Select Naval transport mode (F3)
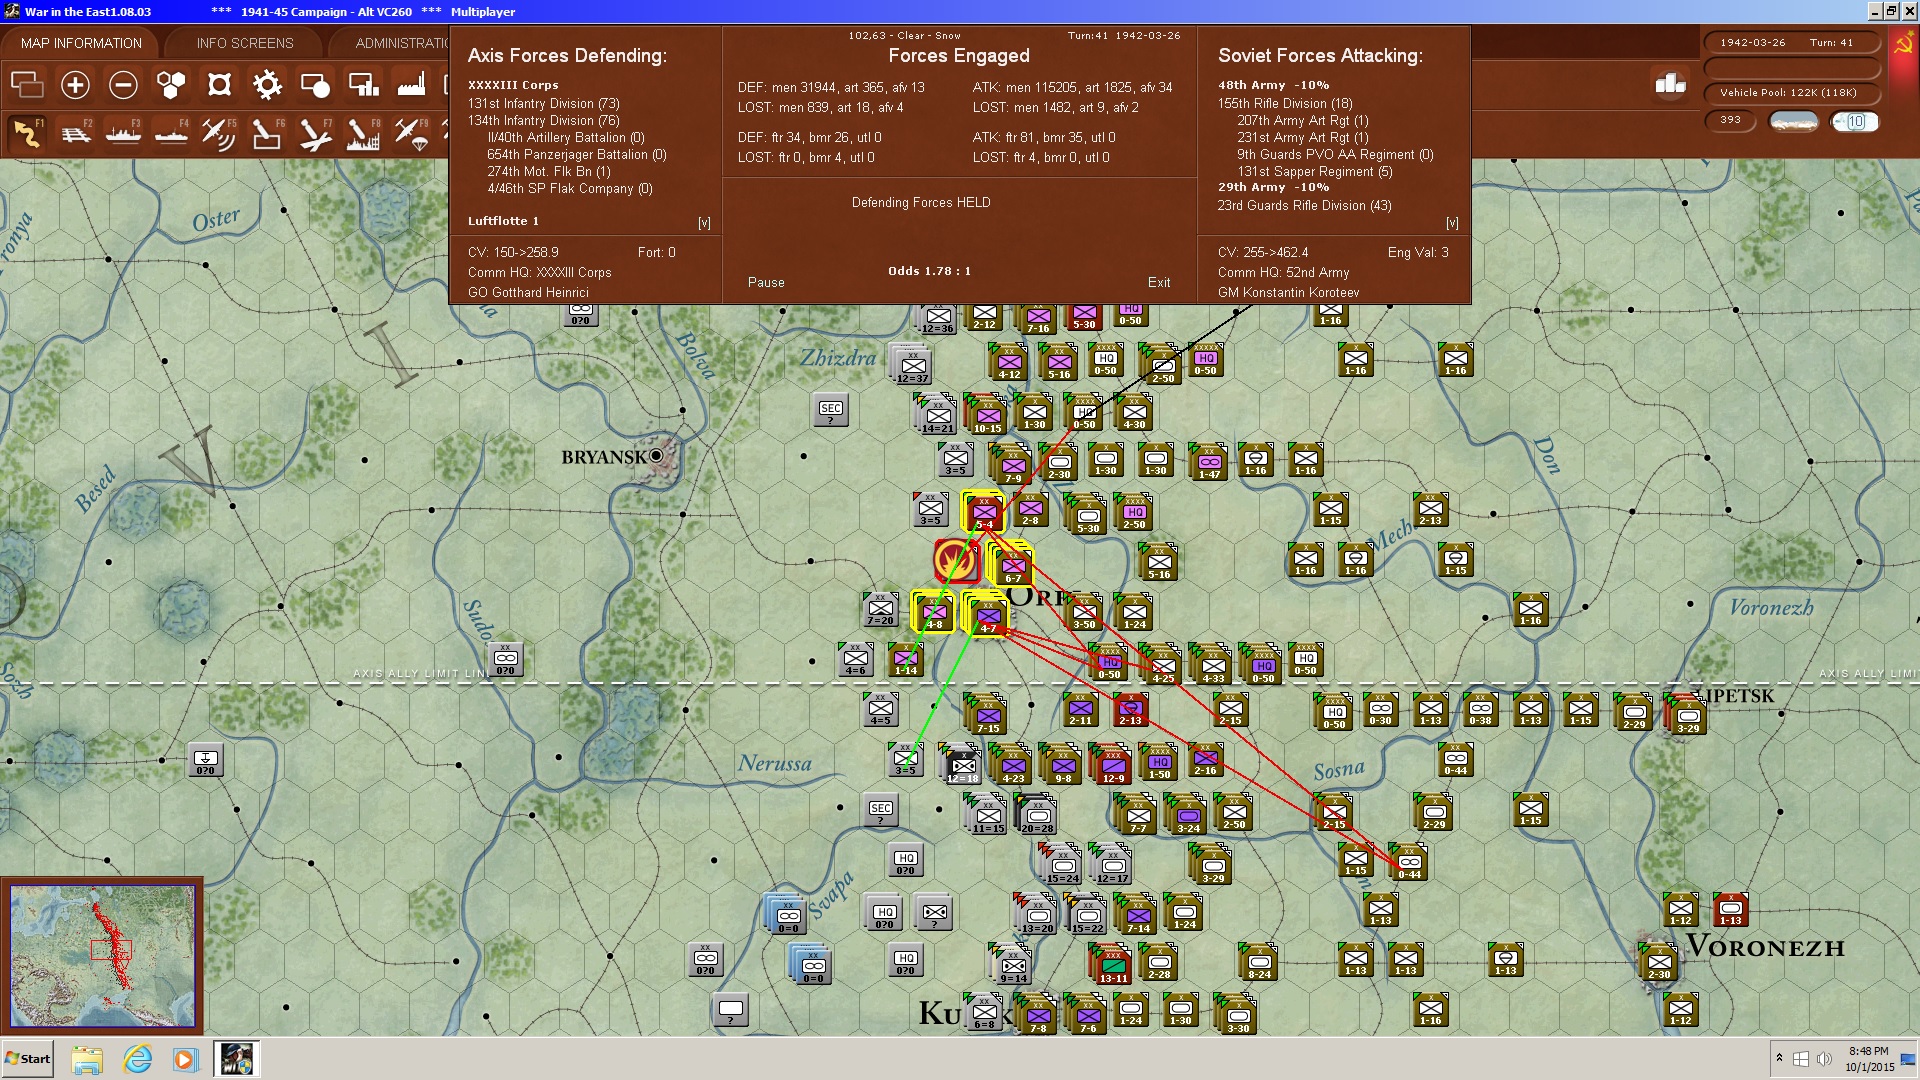This screenshot has height=1080, width=1920. pos(123,134)
